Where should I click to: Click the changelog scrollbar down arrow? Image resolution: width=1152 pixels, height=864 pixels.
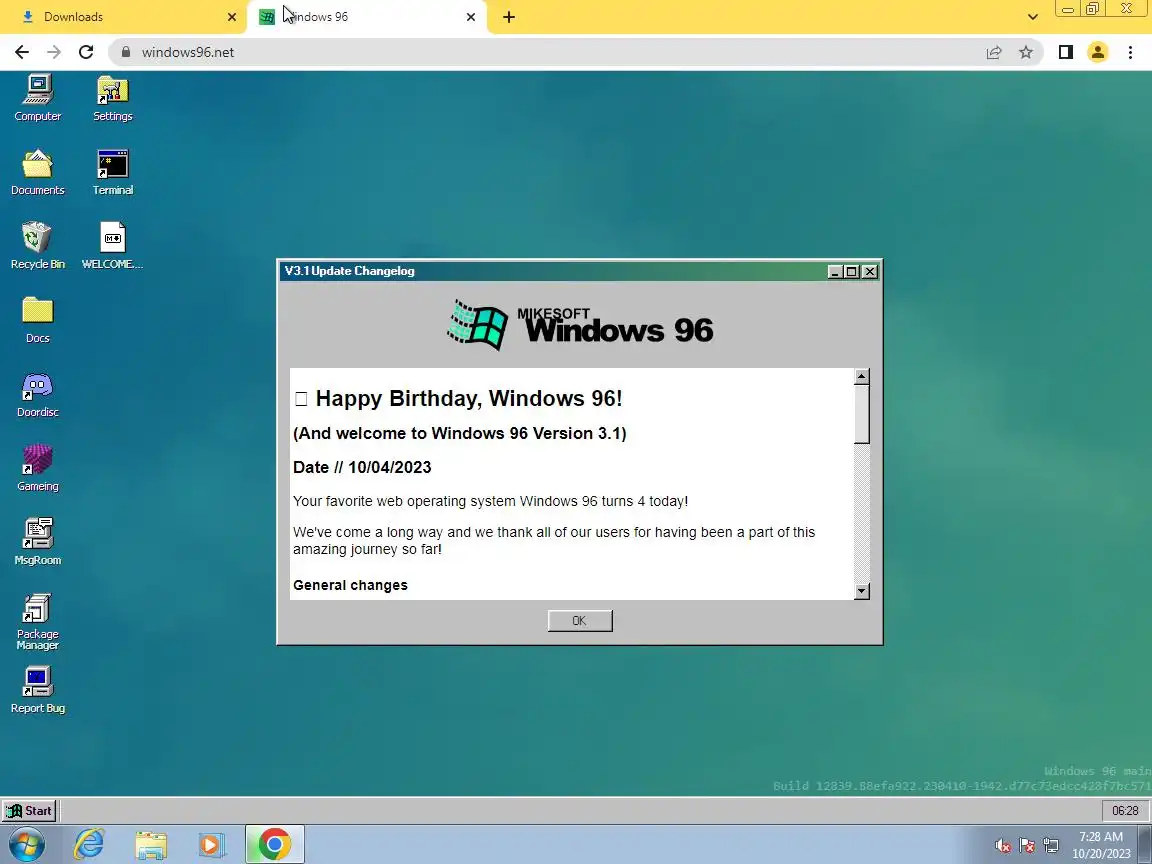(x=862, y=591)
